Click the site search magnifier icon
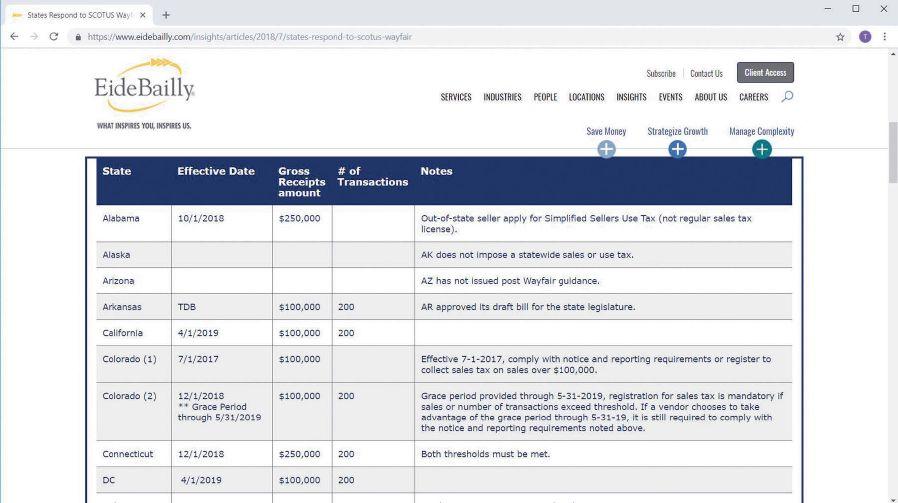 pos(787,96)
